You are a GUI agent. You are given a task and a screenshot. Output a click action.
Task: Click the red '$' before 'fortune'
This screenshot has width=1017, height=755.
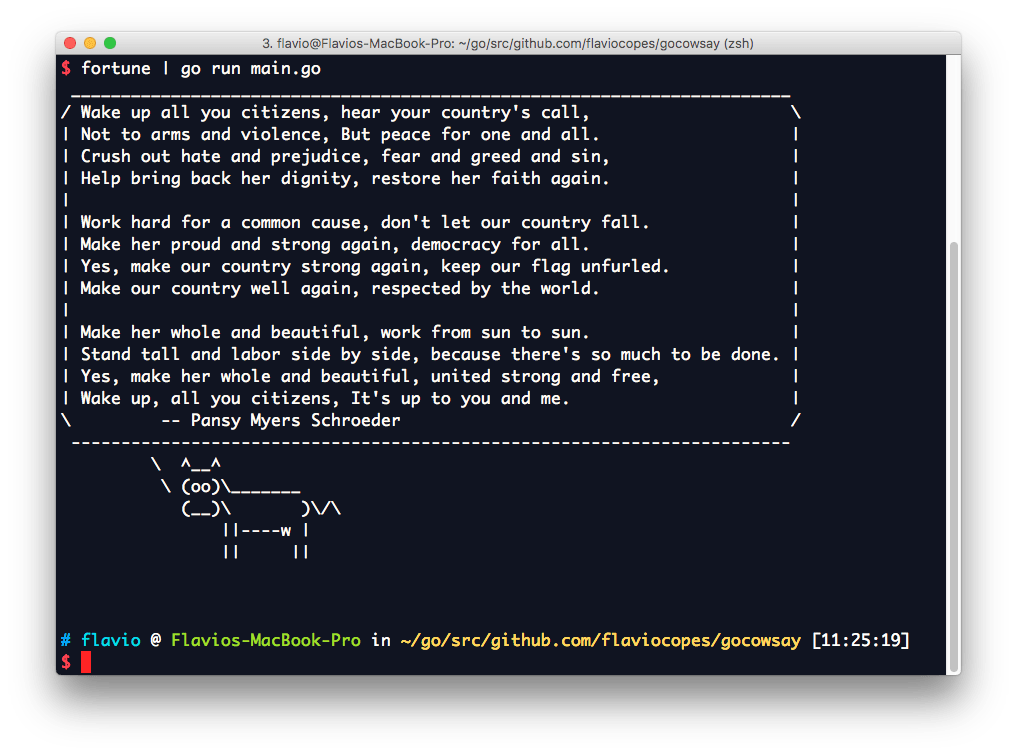(x=65, y=68)
